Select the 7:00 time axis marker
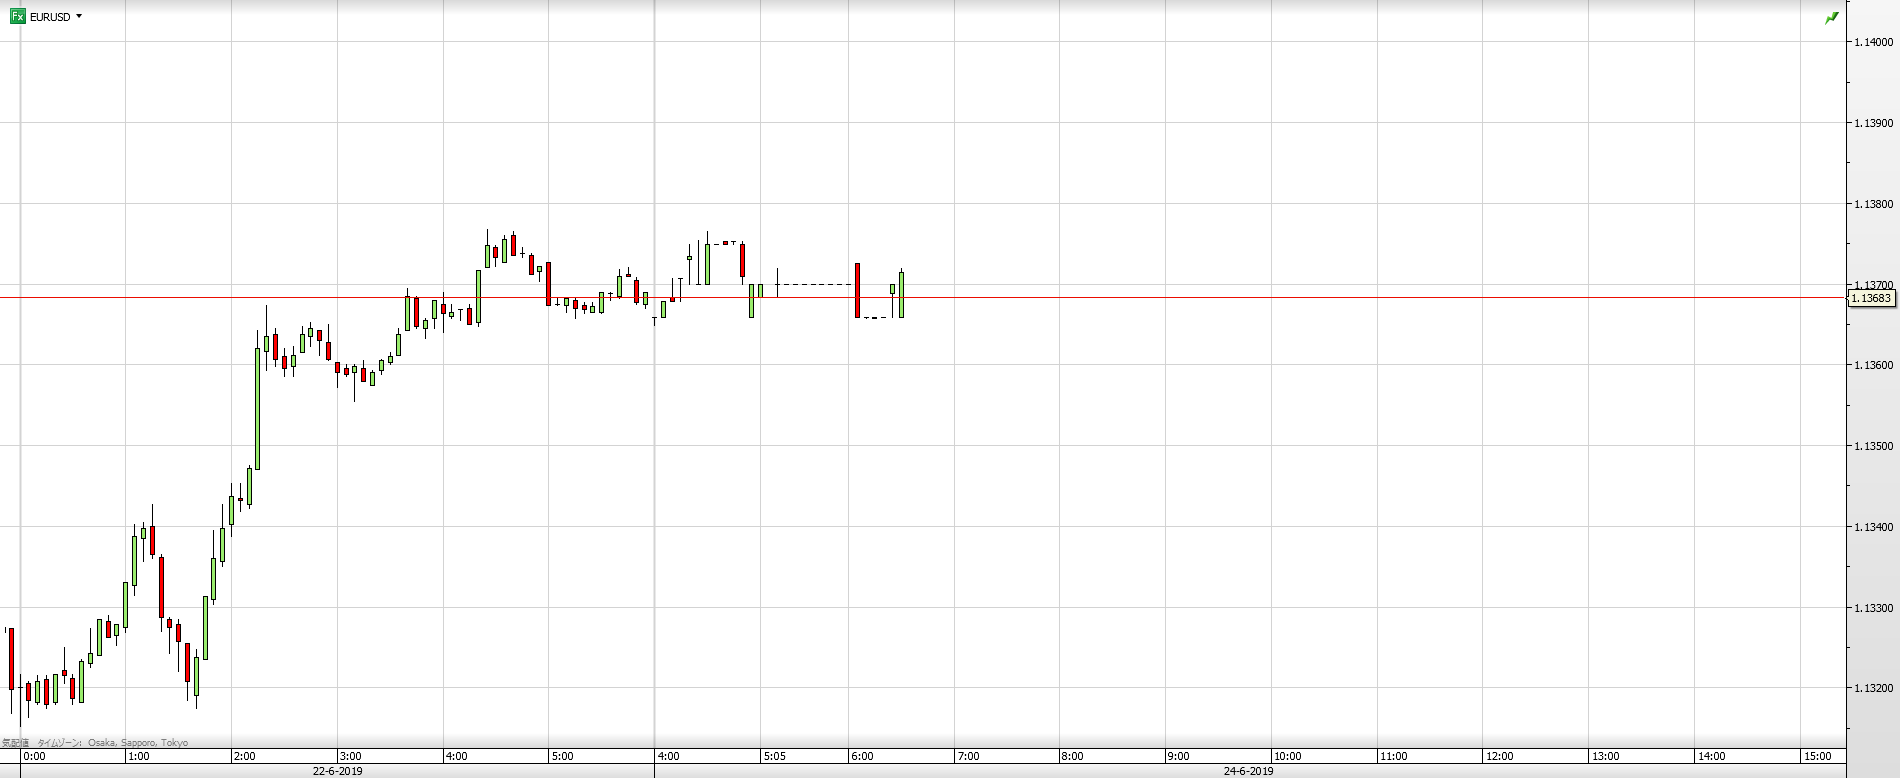Viewport: 1900px width, 778px height. coord(967,756)
